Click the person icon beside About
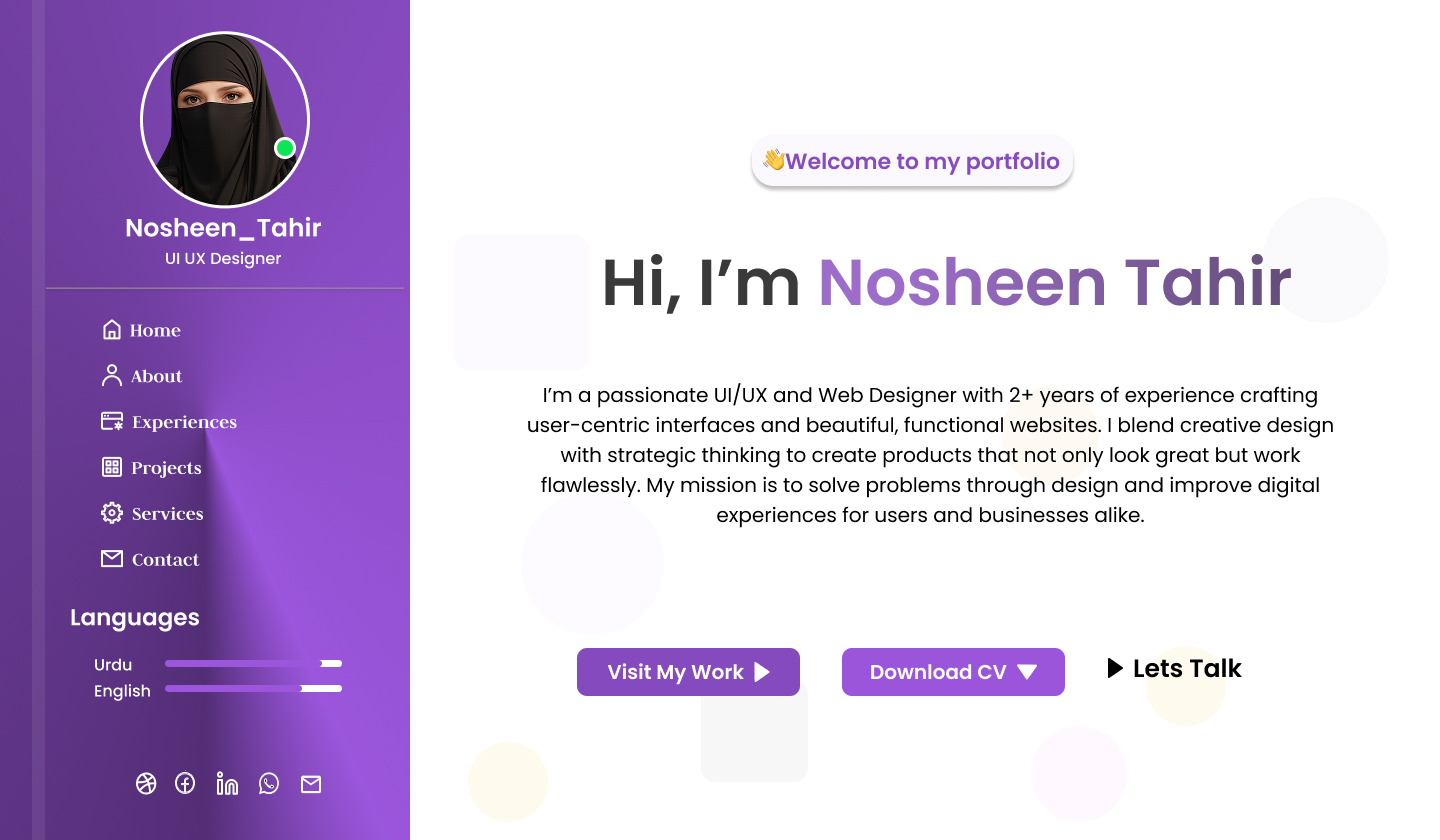 (112, 376)
